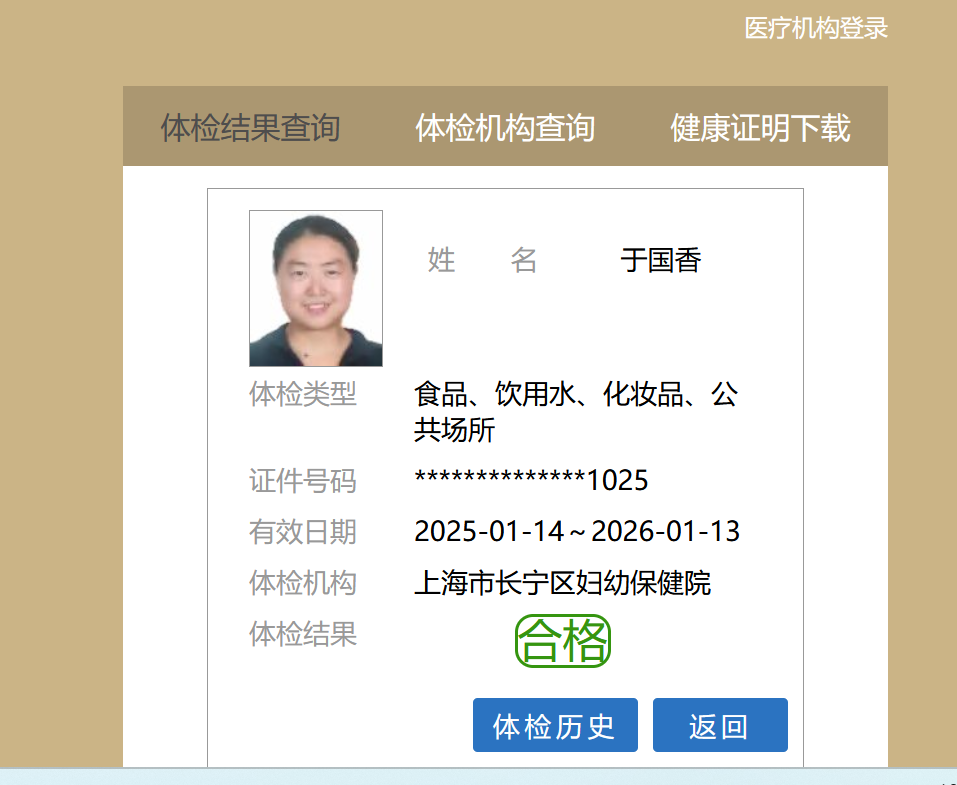Screen dimensions: 957x785
Task: Click the second line 共场所 of exam type
Action: (x=455, y=431)
